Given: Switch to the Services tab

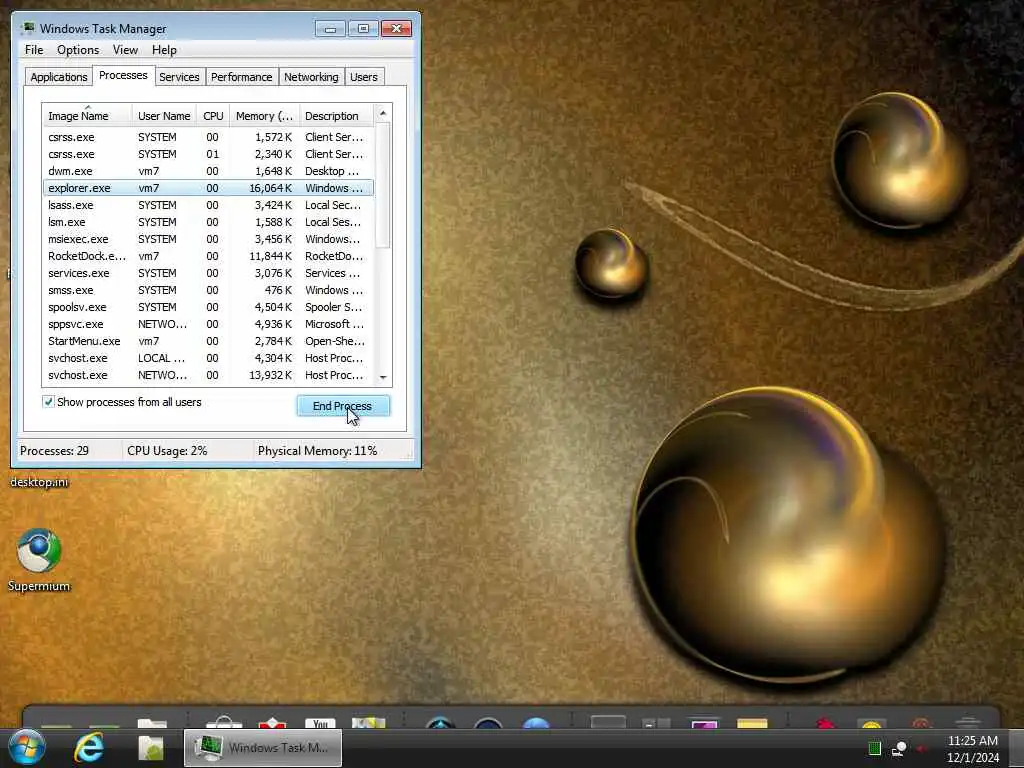Looking at the screenshot, I should 179,77.
